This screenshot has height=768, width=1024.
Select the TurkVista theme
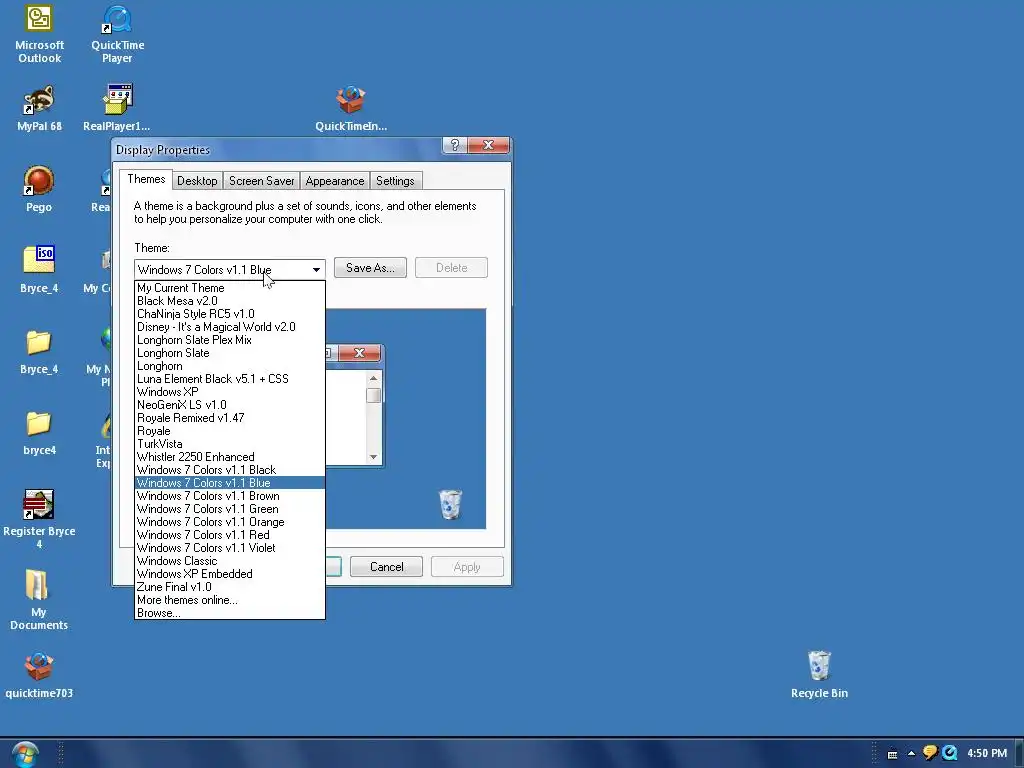(230, 444)
